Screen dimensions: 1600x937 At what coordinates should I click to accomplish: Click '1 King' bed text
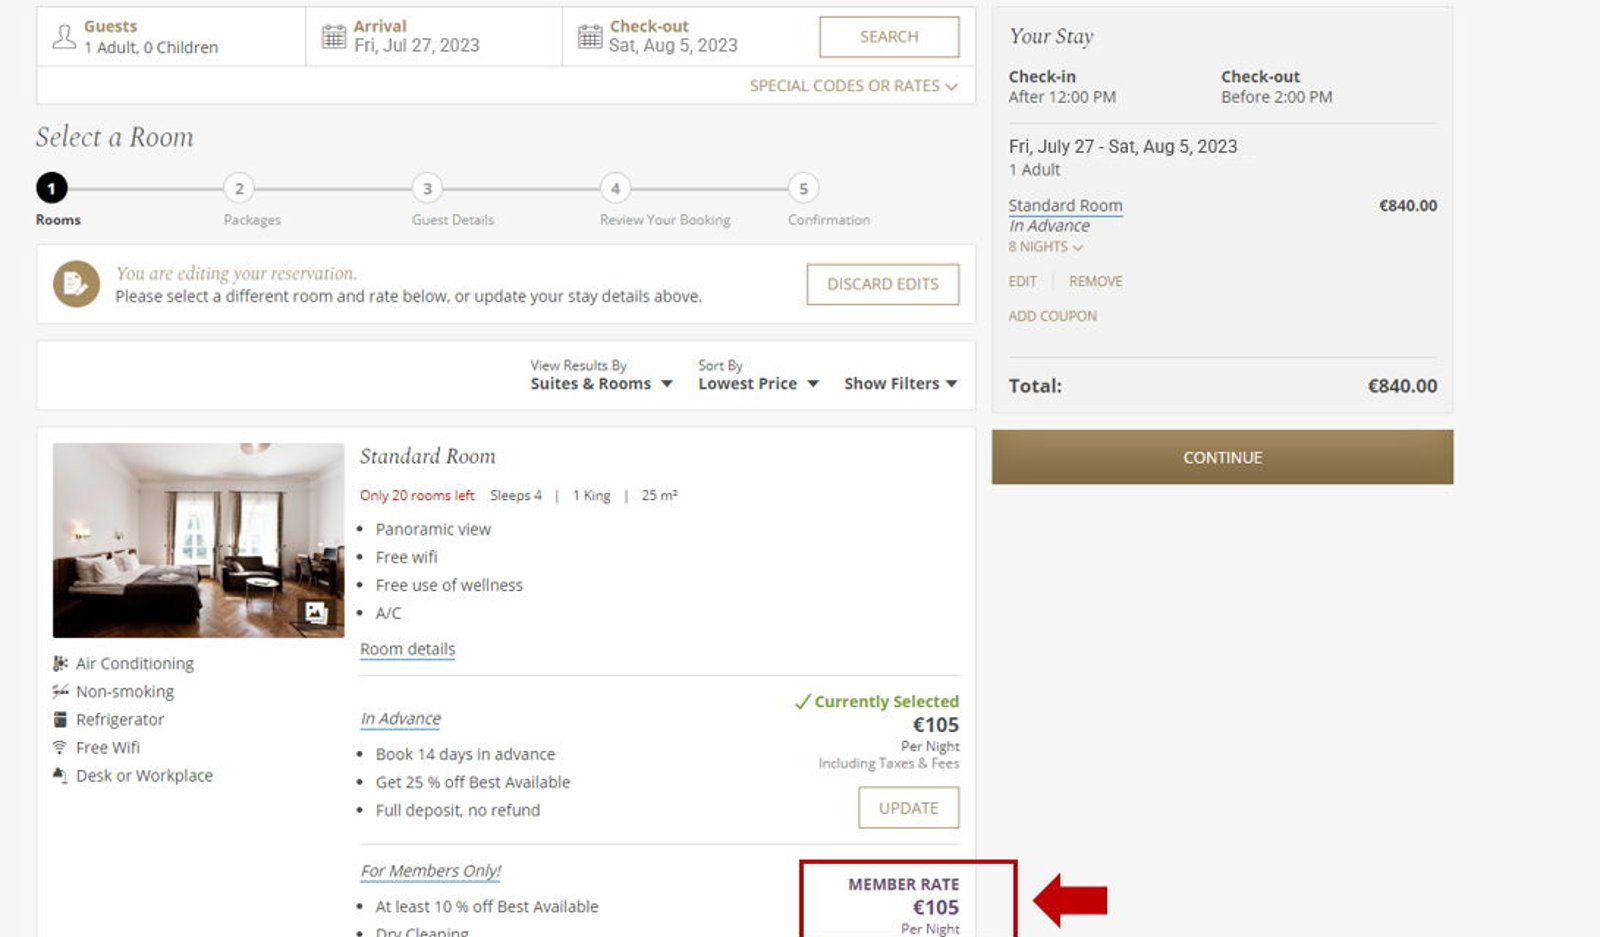click(x=591, y=496)
